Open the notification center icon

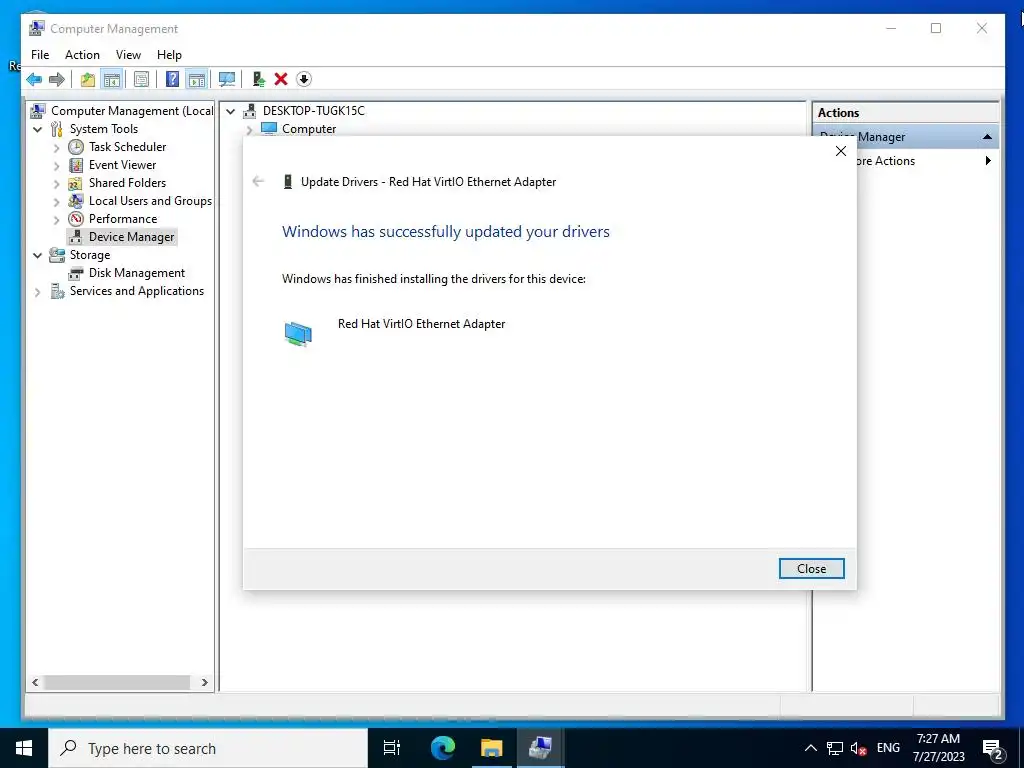click(x=993, y=750)
